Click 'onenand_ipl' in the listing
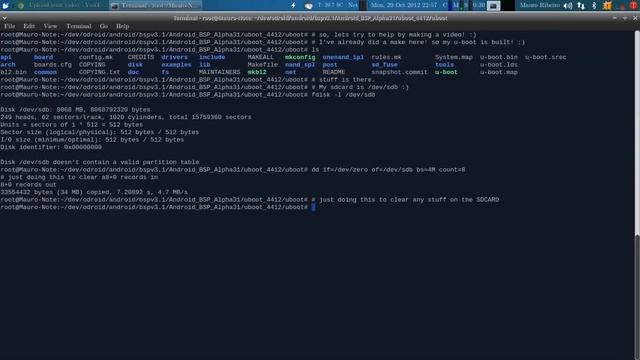The width and height of the screenshot is (640, 360). 343,57
